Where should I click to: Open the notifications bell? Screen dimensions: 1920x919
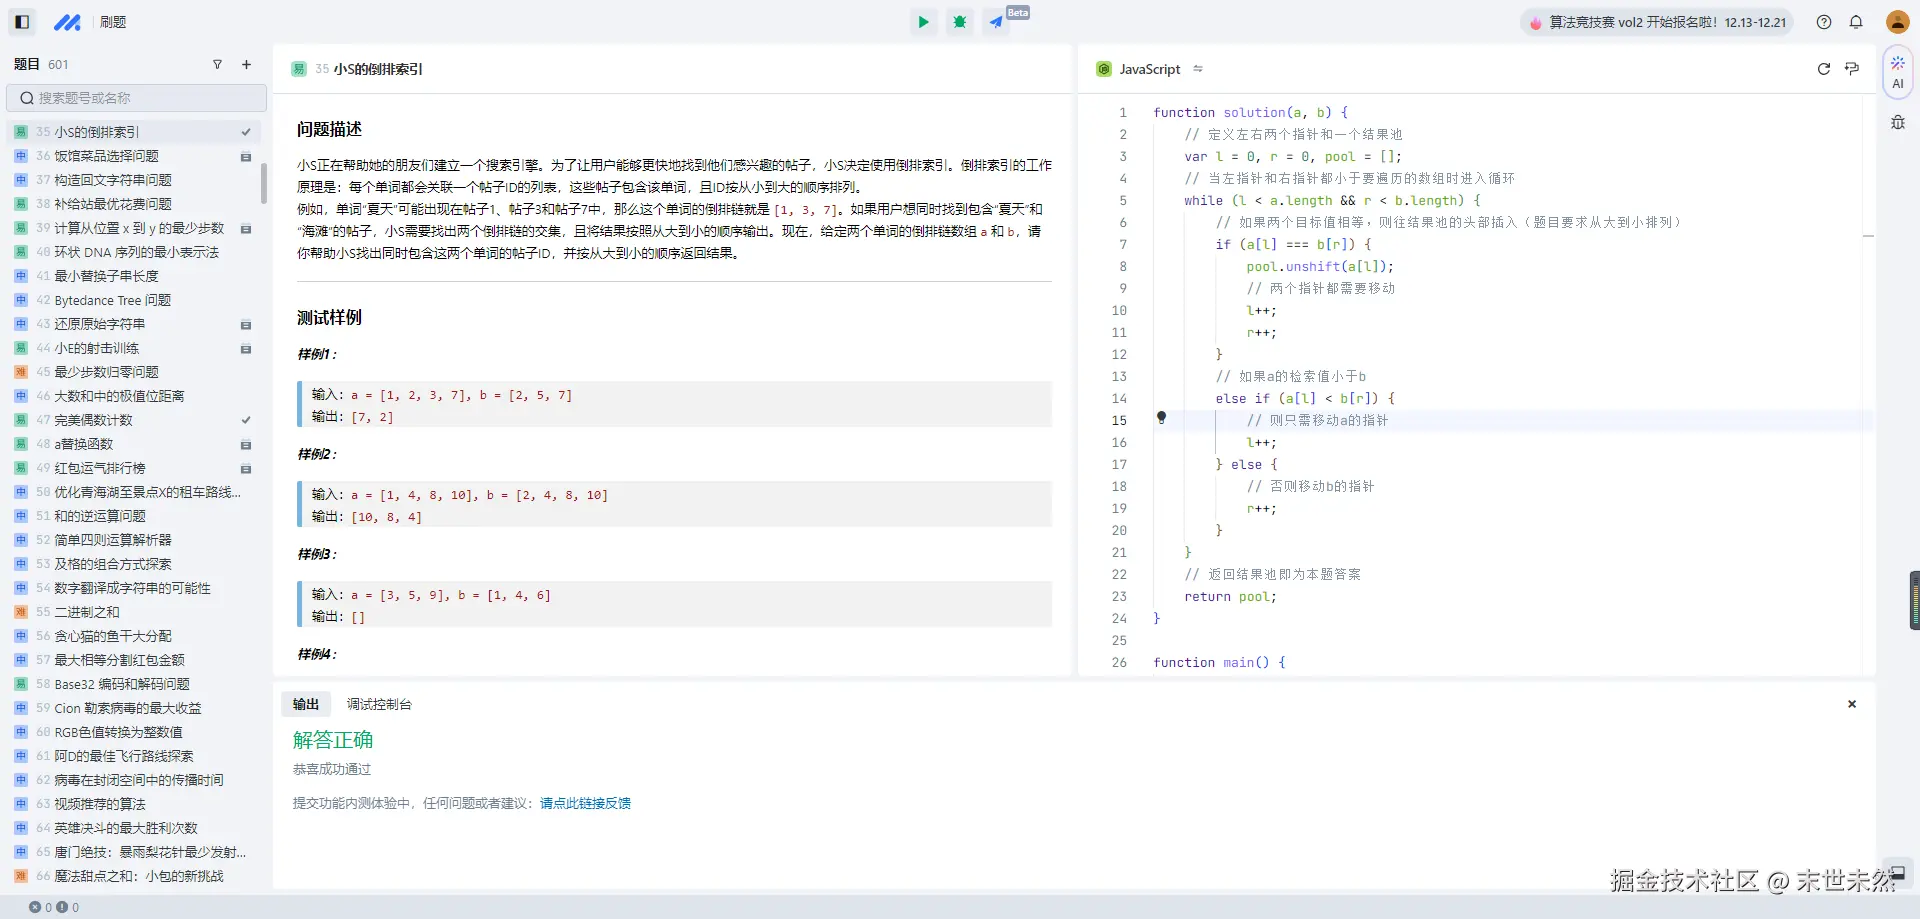tap(1856, 22)
